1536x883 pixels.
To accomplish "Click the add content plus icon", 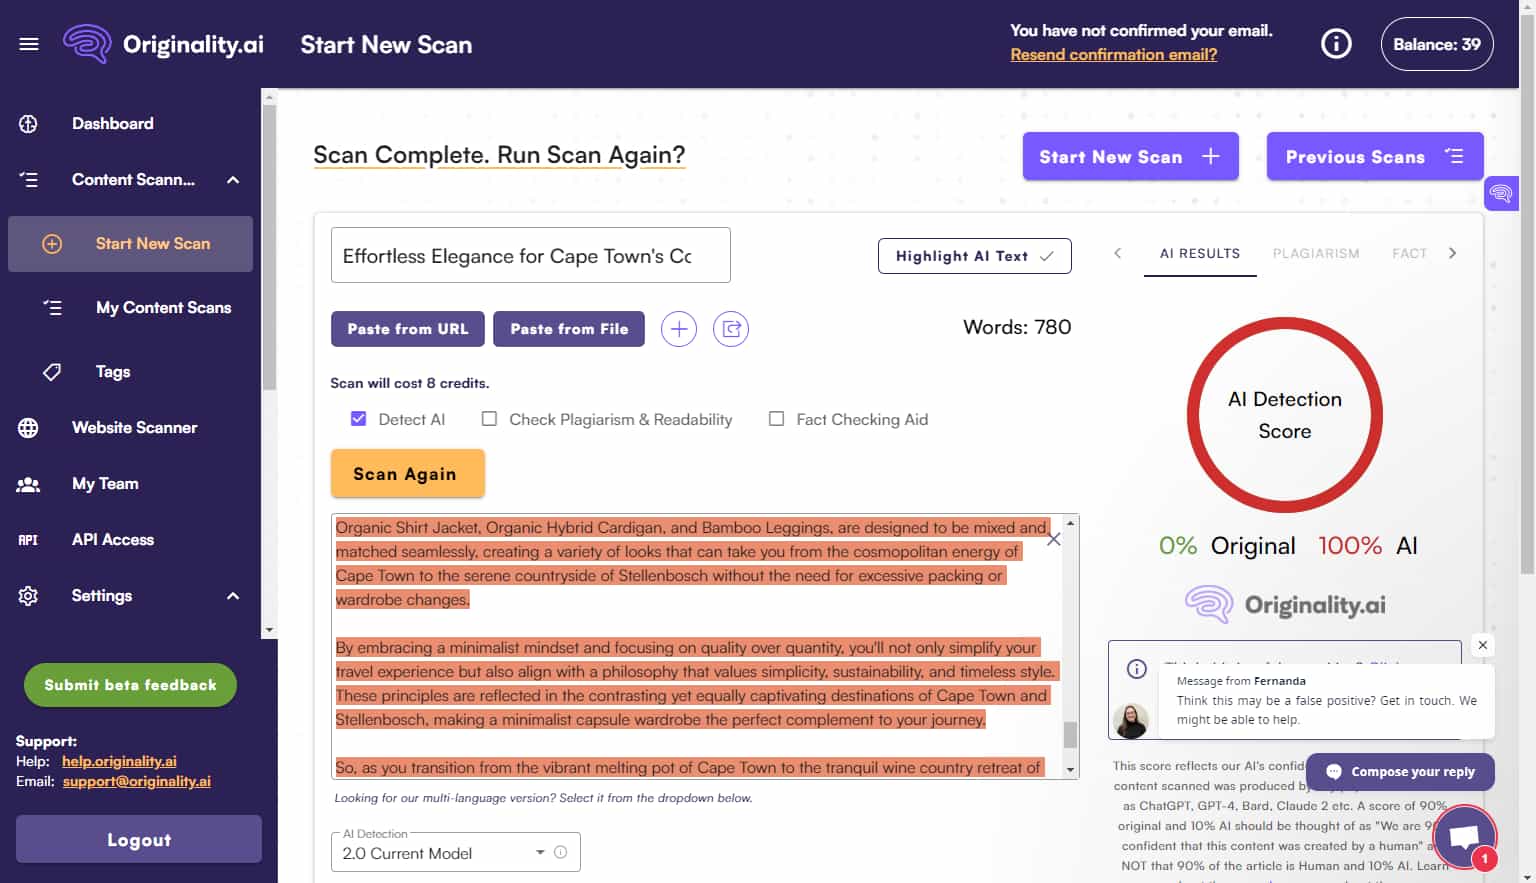I will (679, 328).
